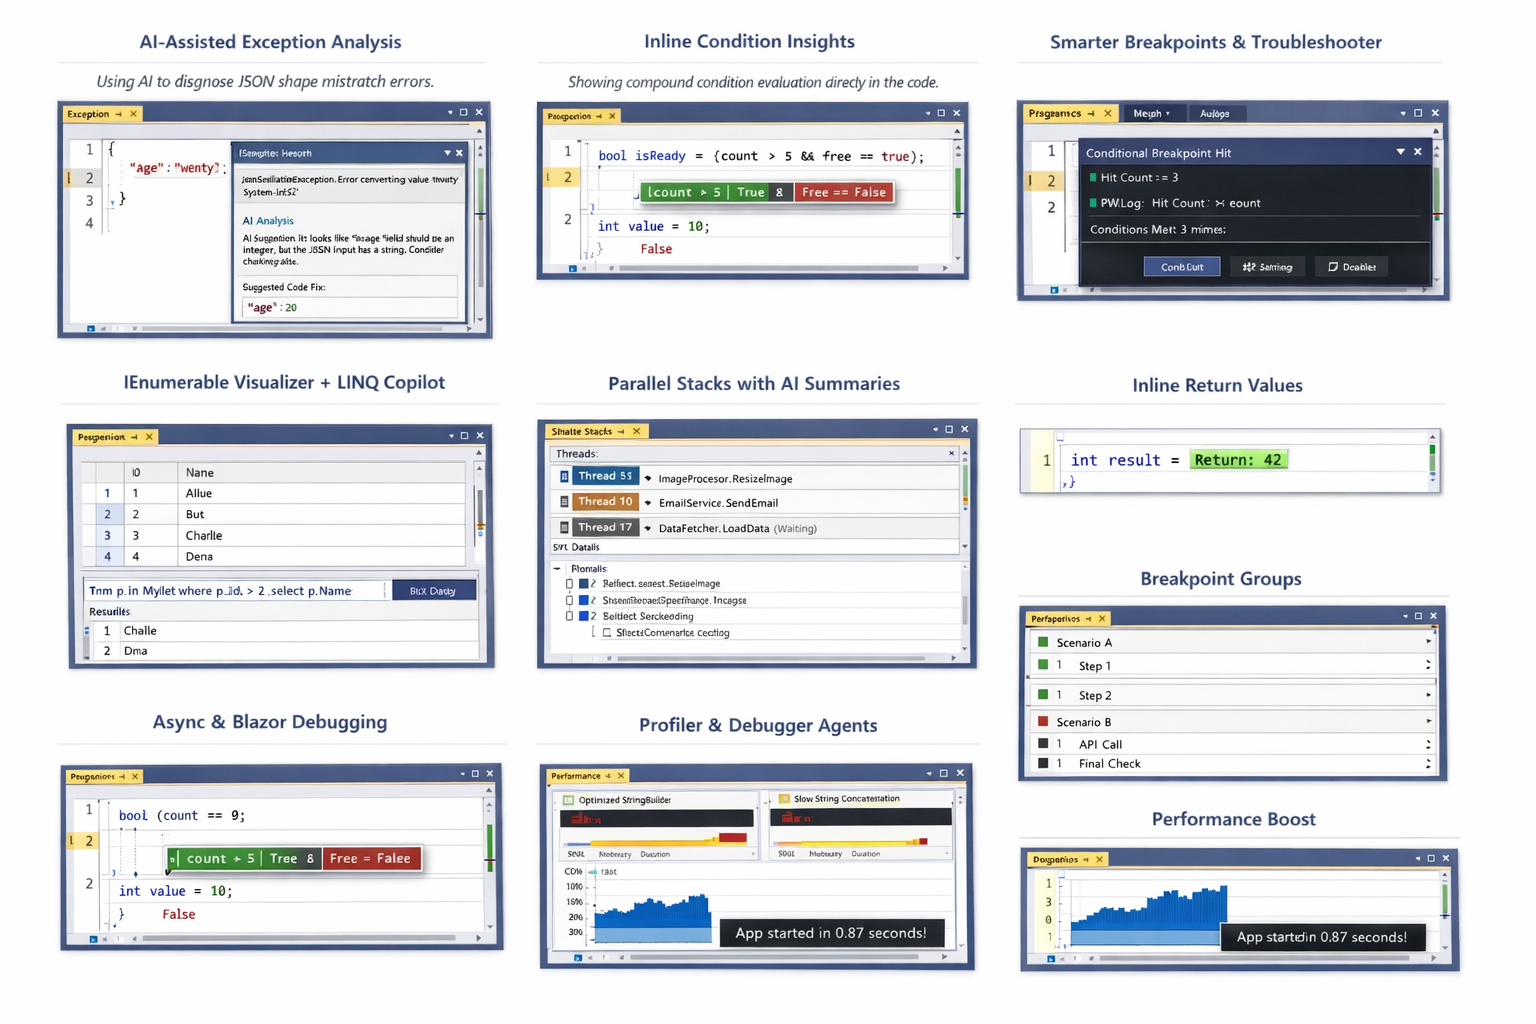Open window options dropdown in Parallel Stacks window
The height and width of the screenshot is (1024, 1536).
coord(935,430)
